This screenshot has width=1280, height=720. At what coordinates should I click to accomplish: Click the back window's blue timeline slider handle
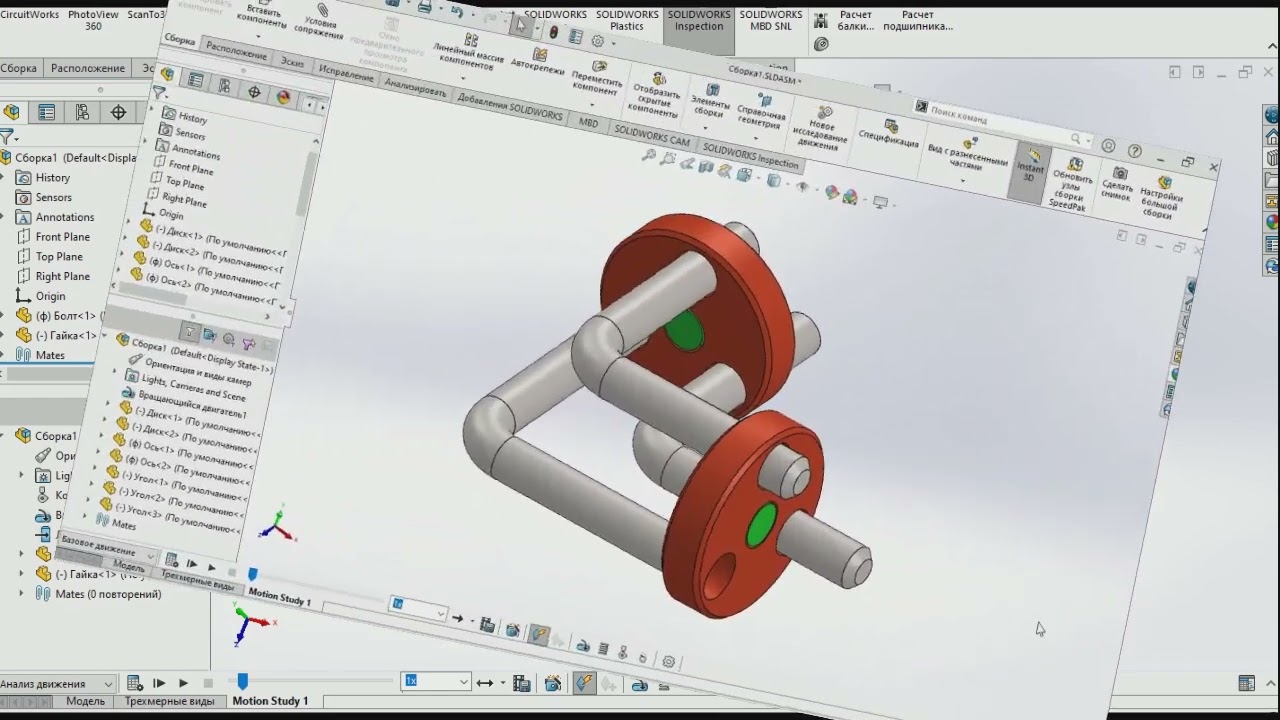tap(242, 682)
